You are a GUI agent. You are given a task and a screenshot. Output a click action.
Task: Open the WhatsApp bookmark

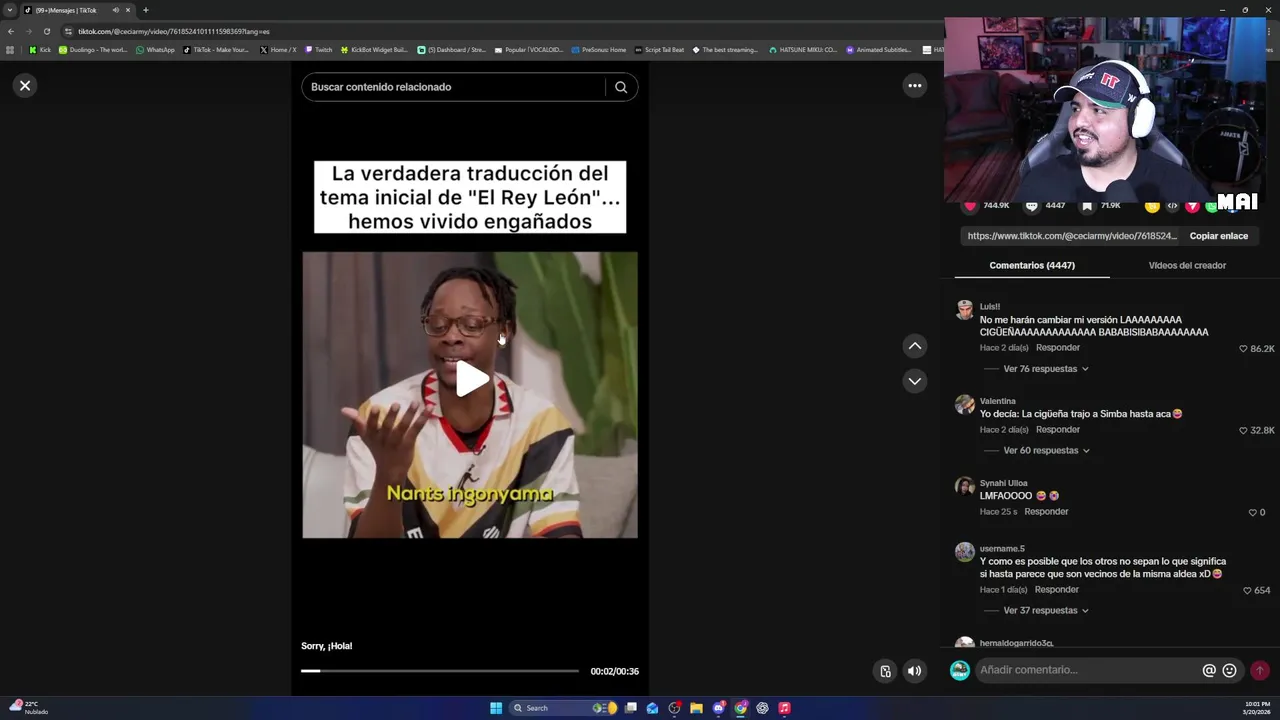point(155,50)
